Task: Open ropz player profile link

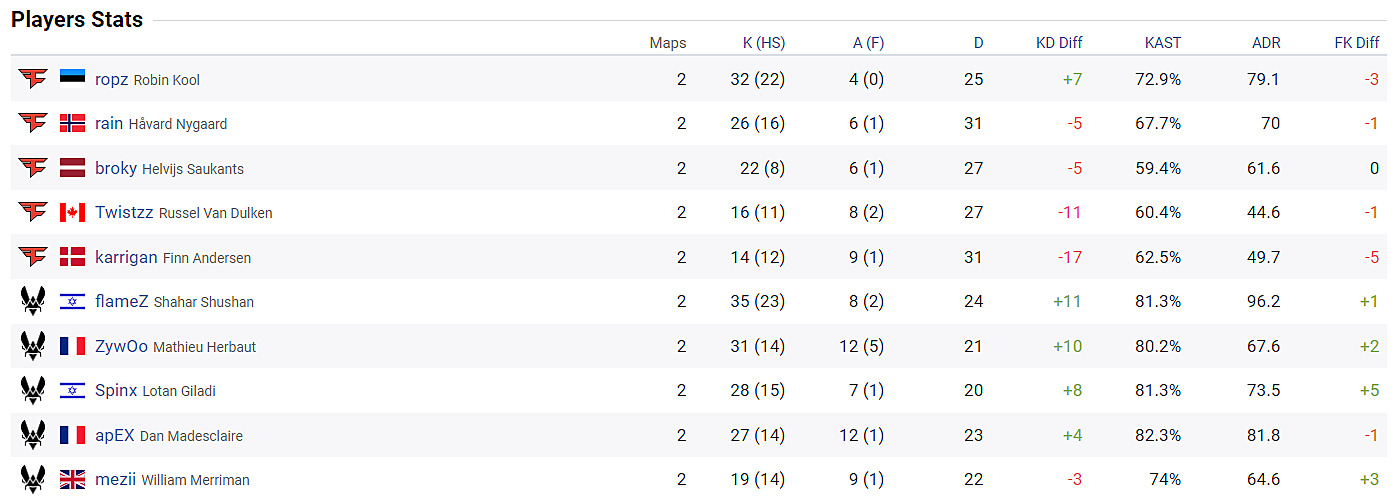Action: [x=112, y=79]
